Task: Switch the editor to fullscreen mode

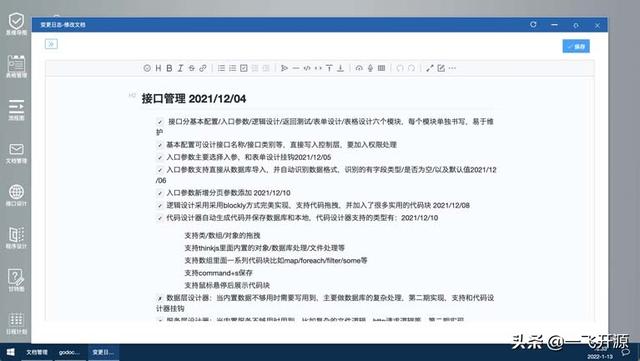Action: point(430,68)
